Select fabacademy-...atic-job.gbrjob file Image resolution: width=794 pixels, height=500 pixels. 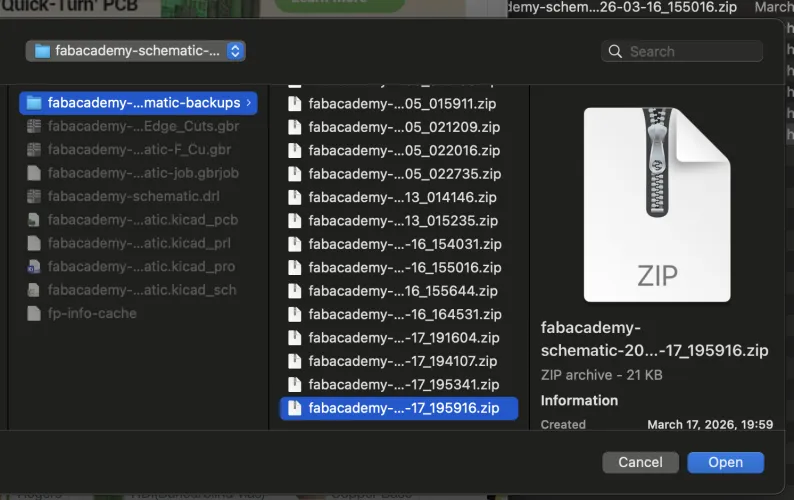coord(138,173)
